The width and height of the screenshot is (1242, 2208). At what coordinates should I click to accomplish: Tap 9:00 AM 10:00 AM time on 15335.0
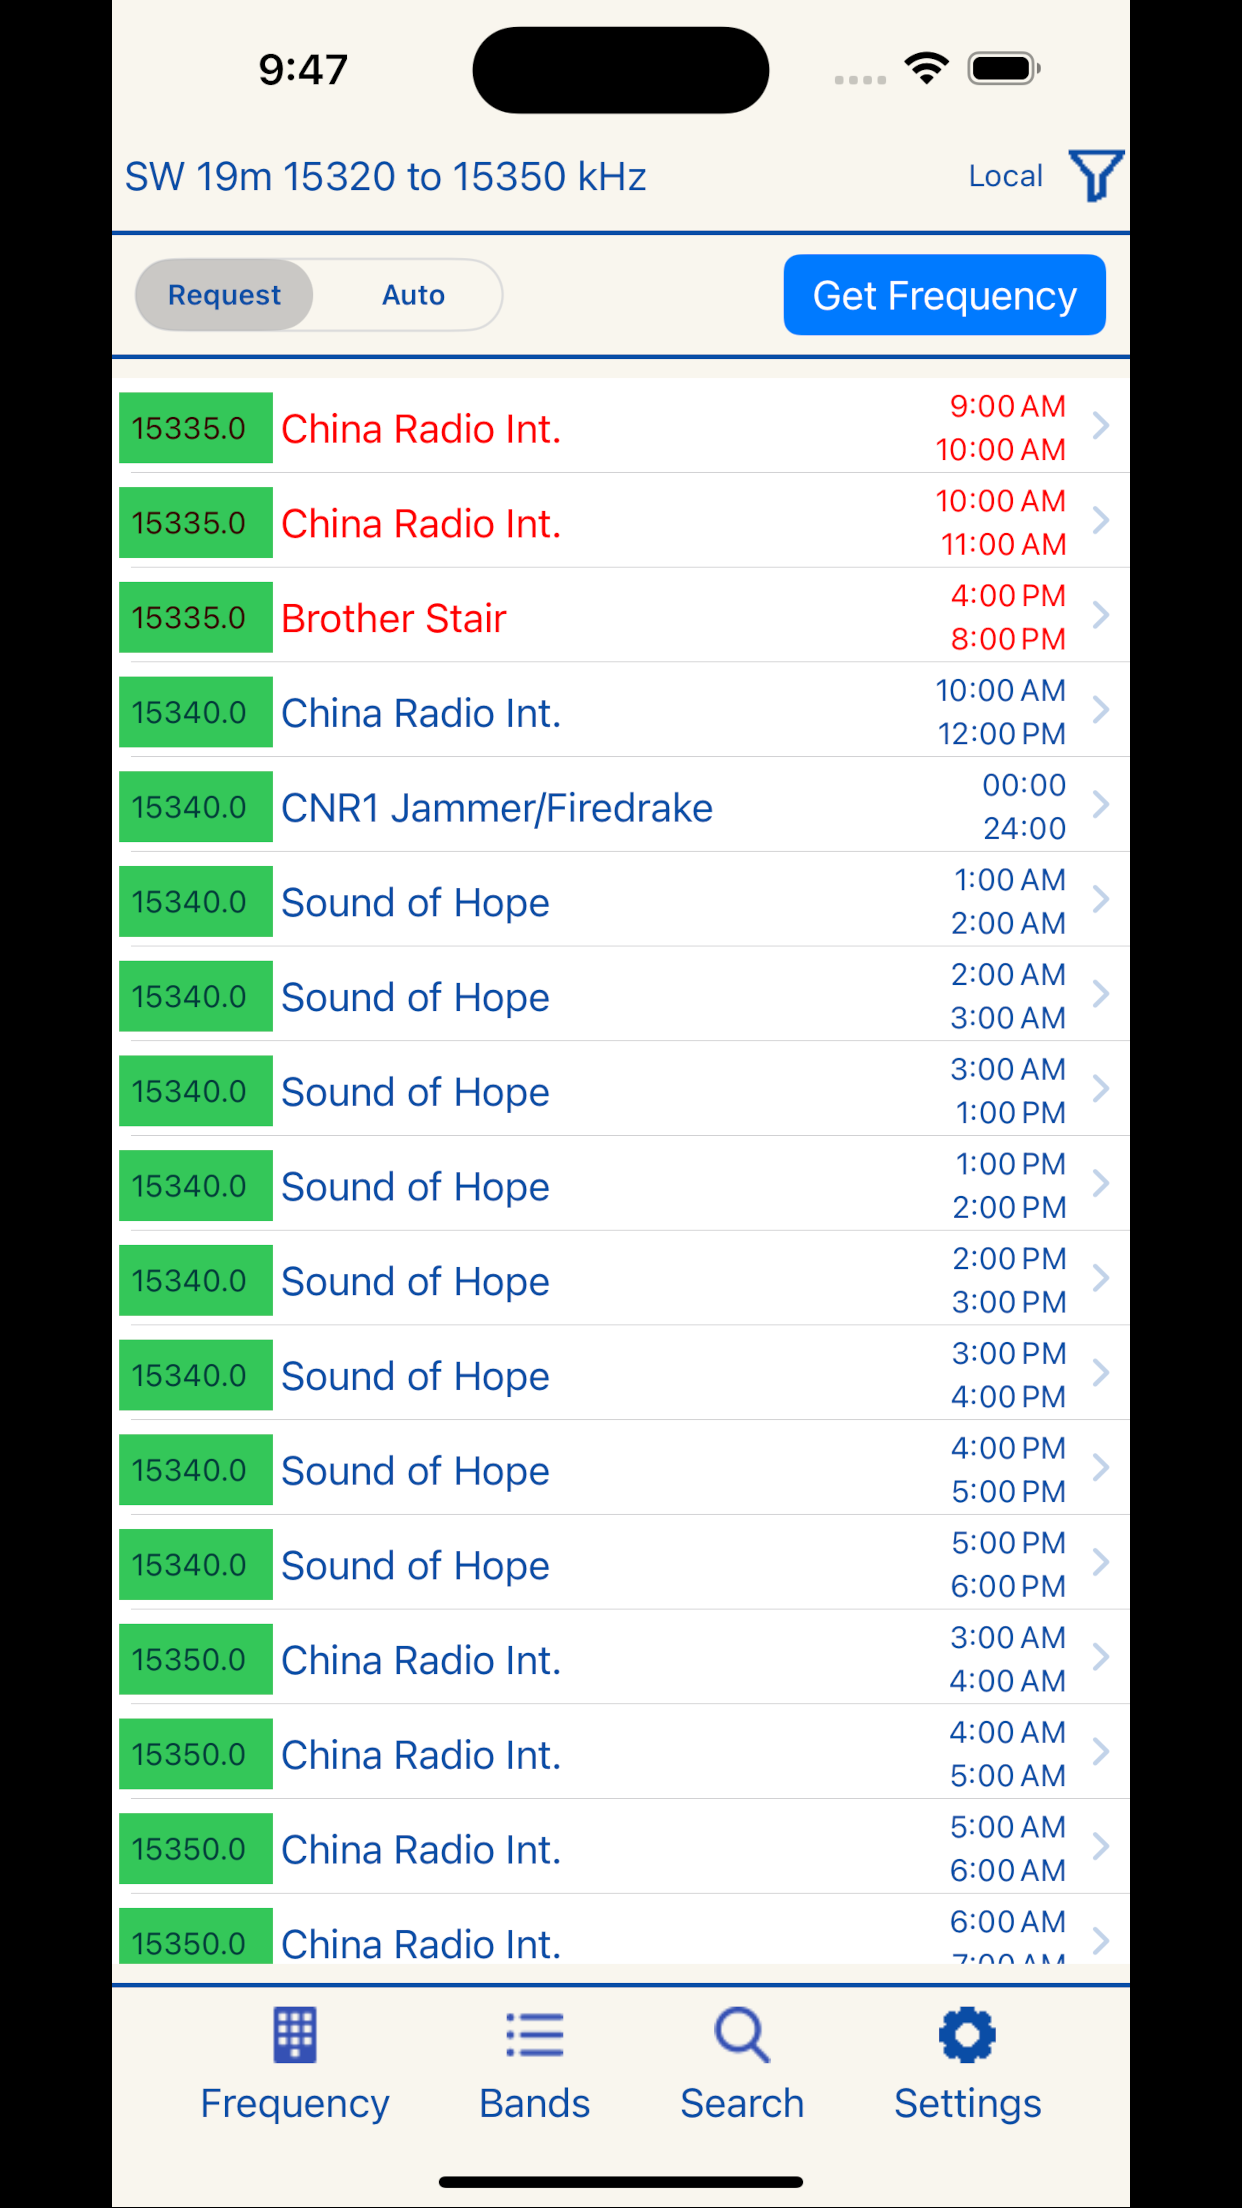[1001, 428]
